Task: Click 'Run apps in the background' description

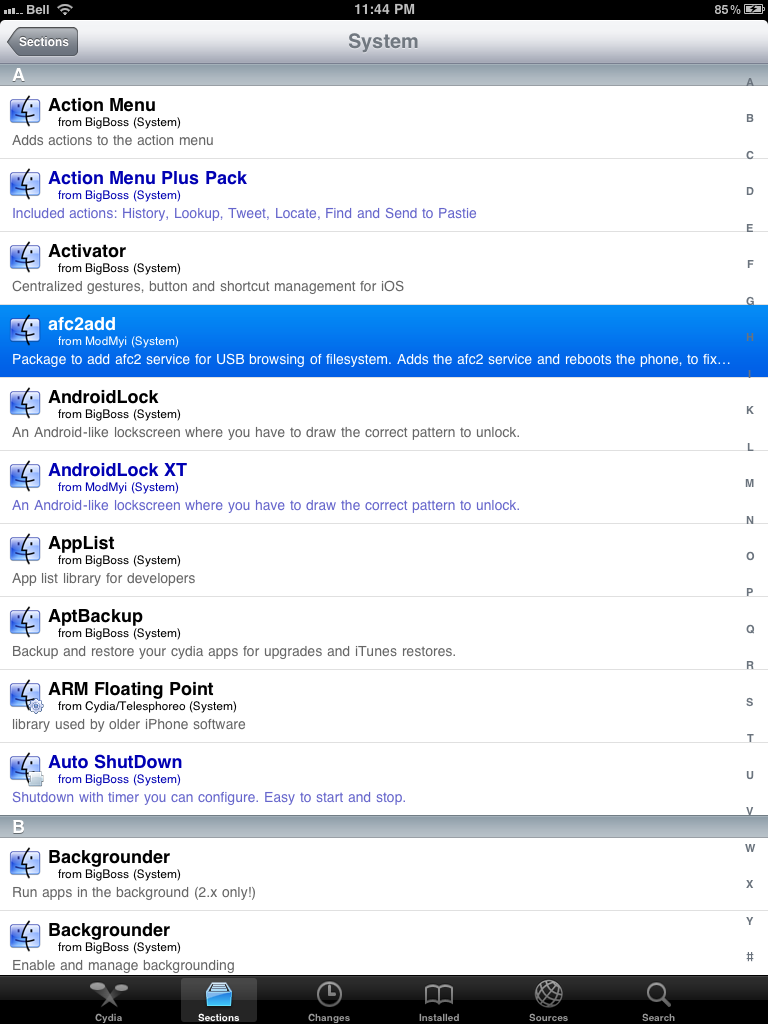Action: [x=134, y=893]
